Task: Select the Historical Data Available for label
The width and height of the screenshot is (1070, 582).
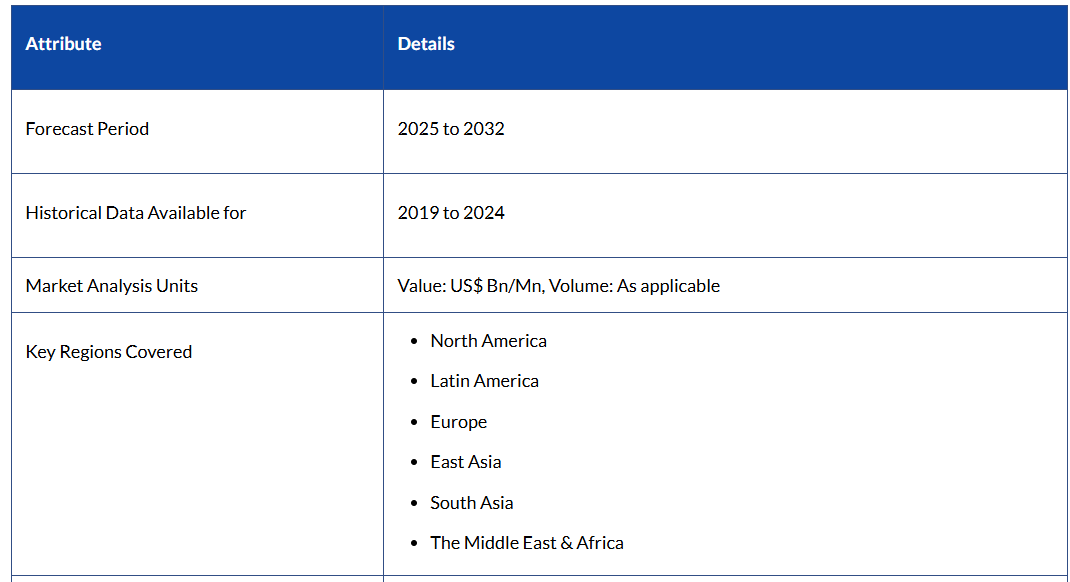Action: [135, 213]
